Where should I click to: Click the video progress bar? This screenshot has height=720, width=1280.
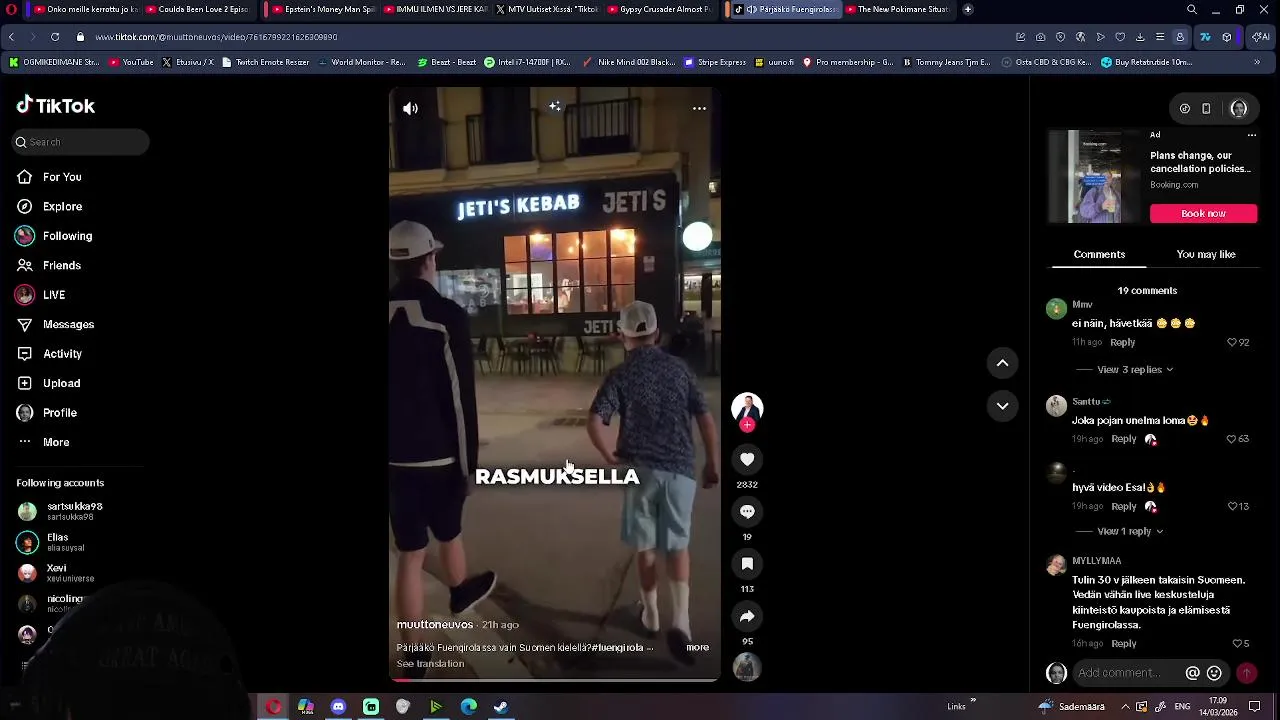point(554,680)
